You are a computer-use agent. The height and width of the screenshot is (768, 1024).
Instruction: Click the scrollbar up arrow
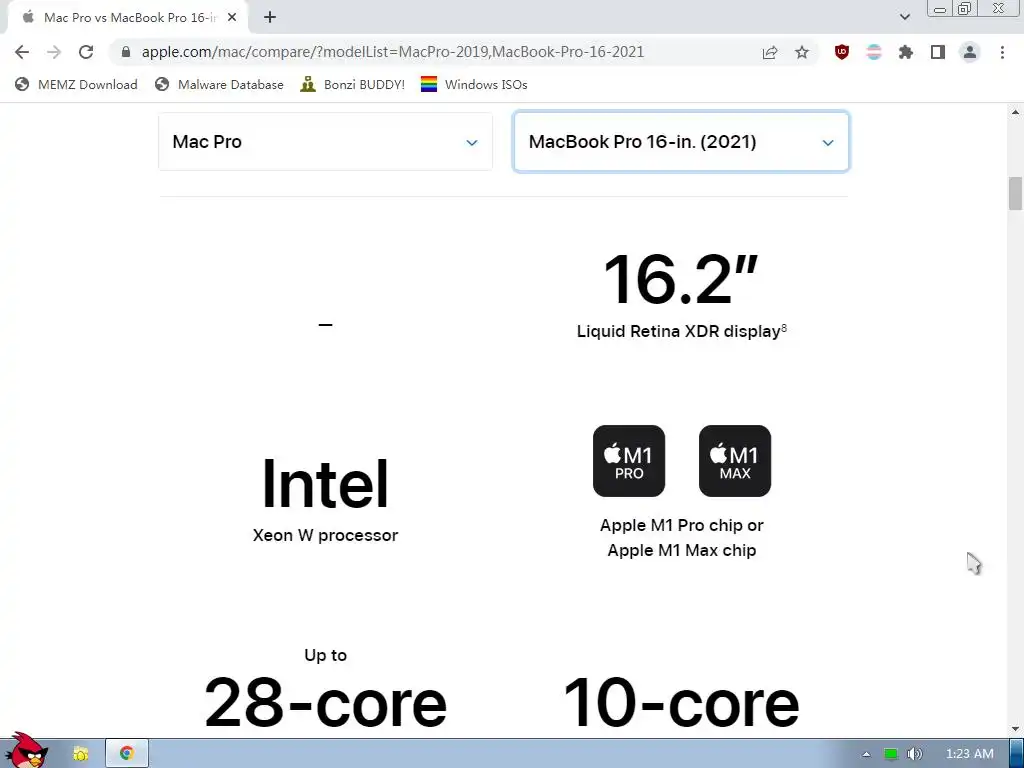(x=1015, y=112)
